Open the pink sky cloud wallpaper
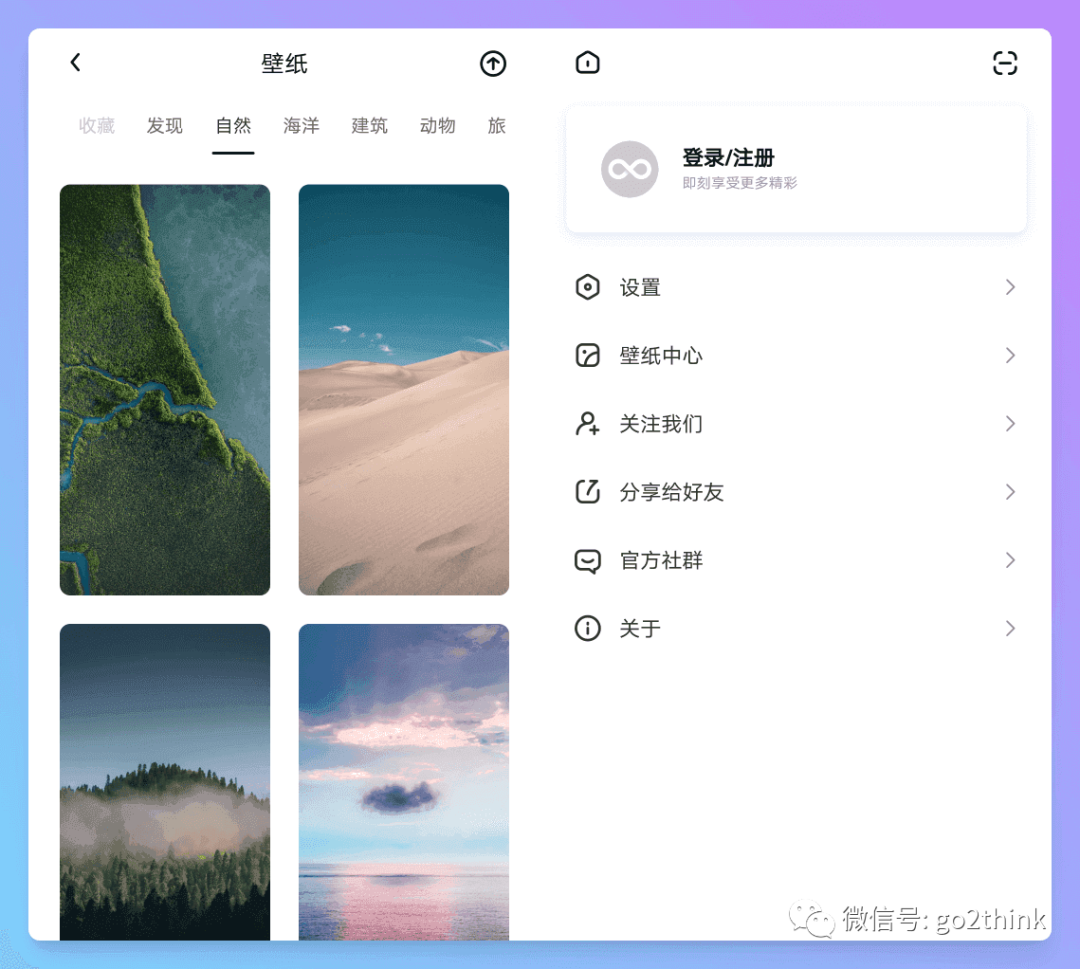Screen dimensions: 1080x969 pos(404,782)
